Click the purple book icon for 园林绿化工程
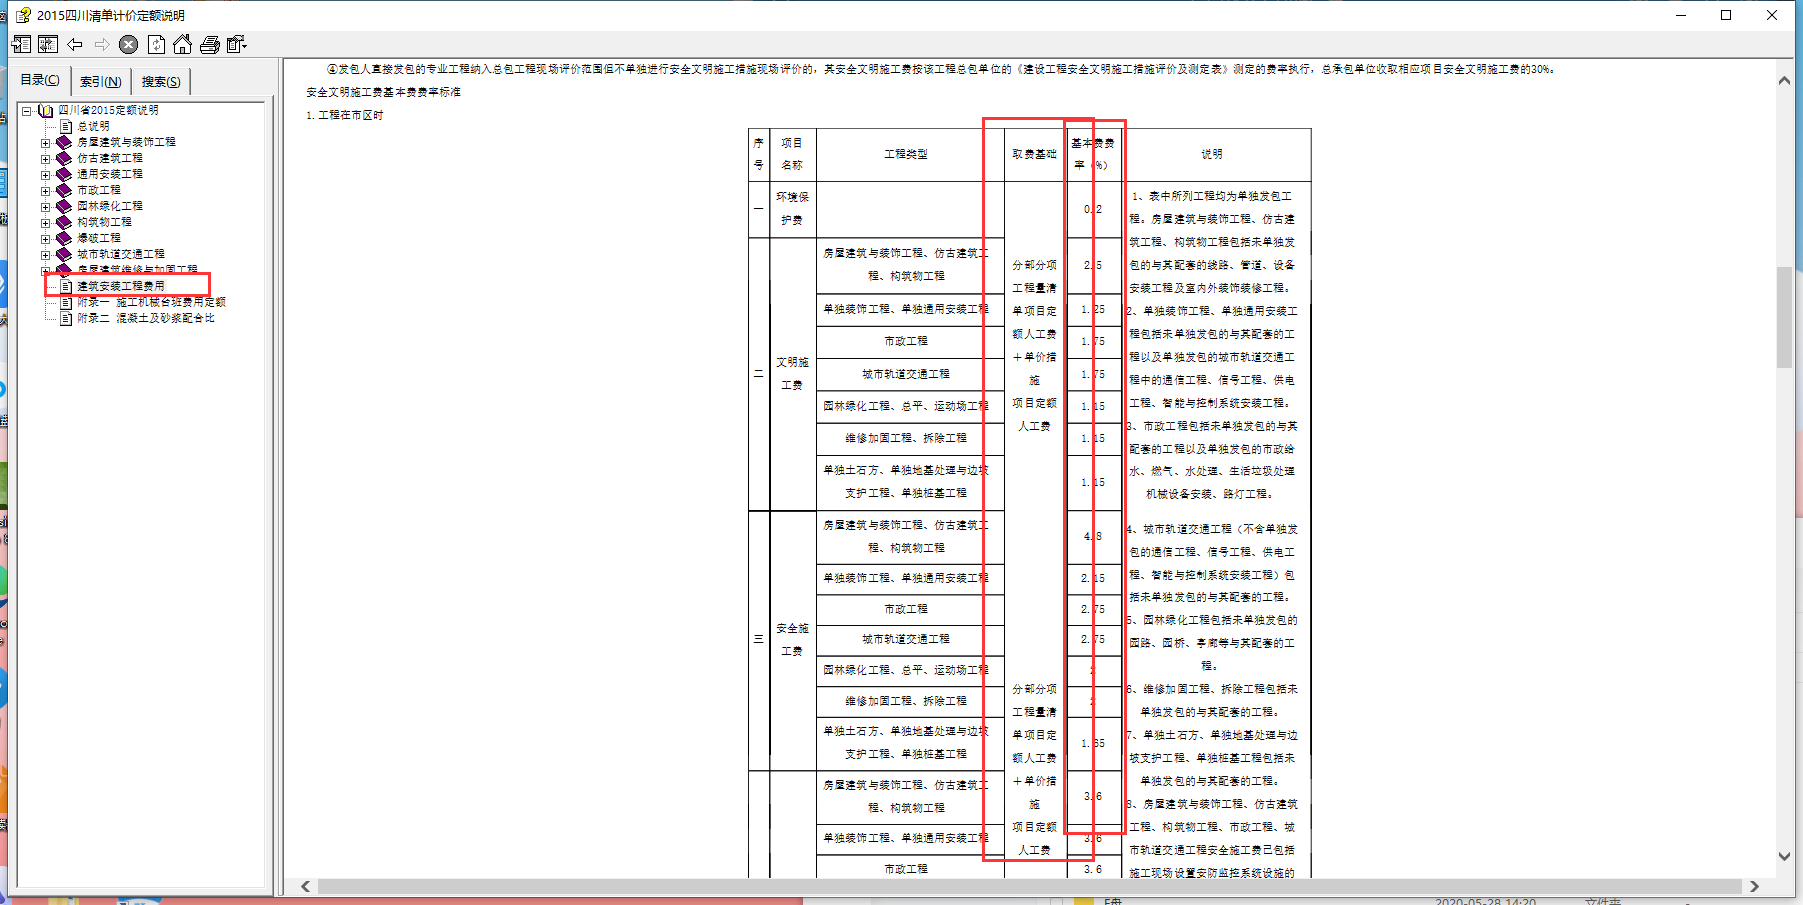The width and height of the screenshot is (1803, 905). [64, 206]
